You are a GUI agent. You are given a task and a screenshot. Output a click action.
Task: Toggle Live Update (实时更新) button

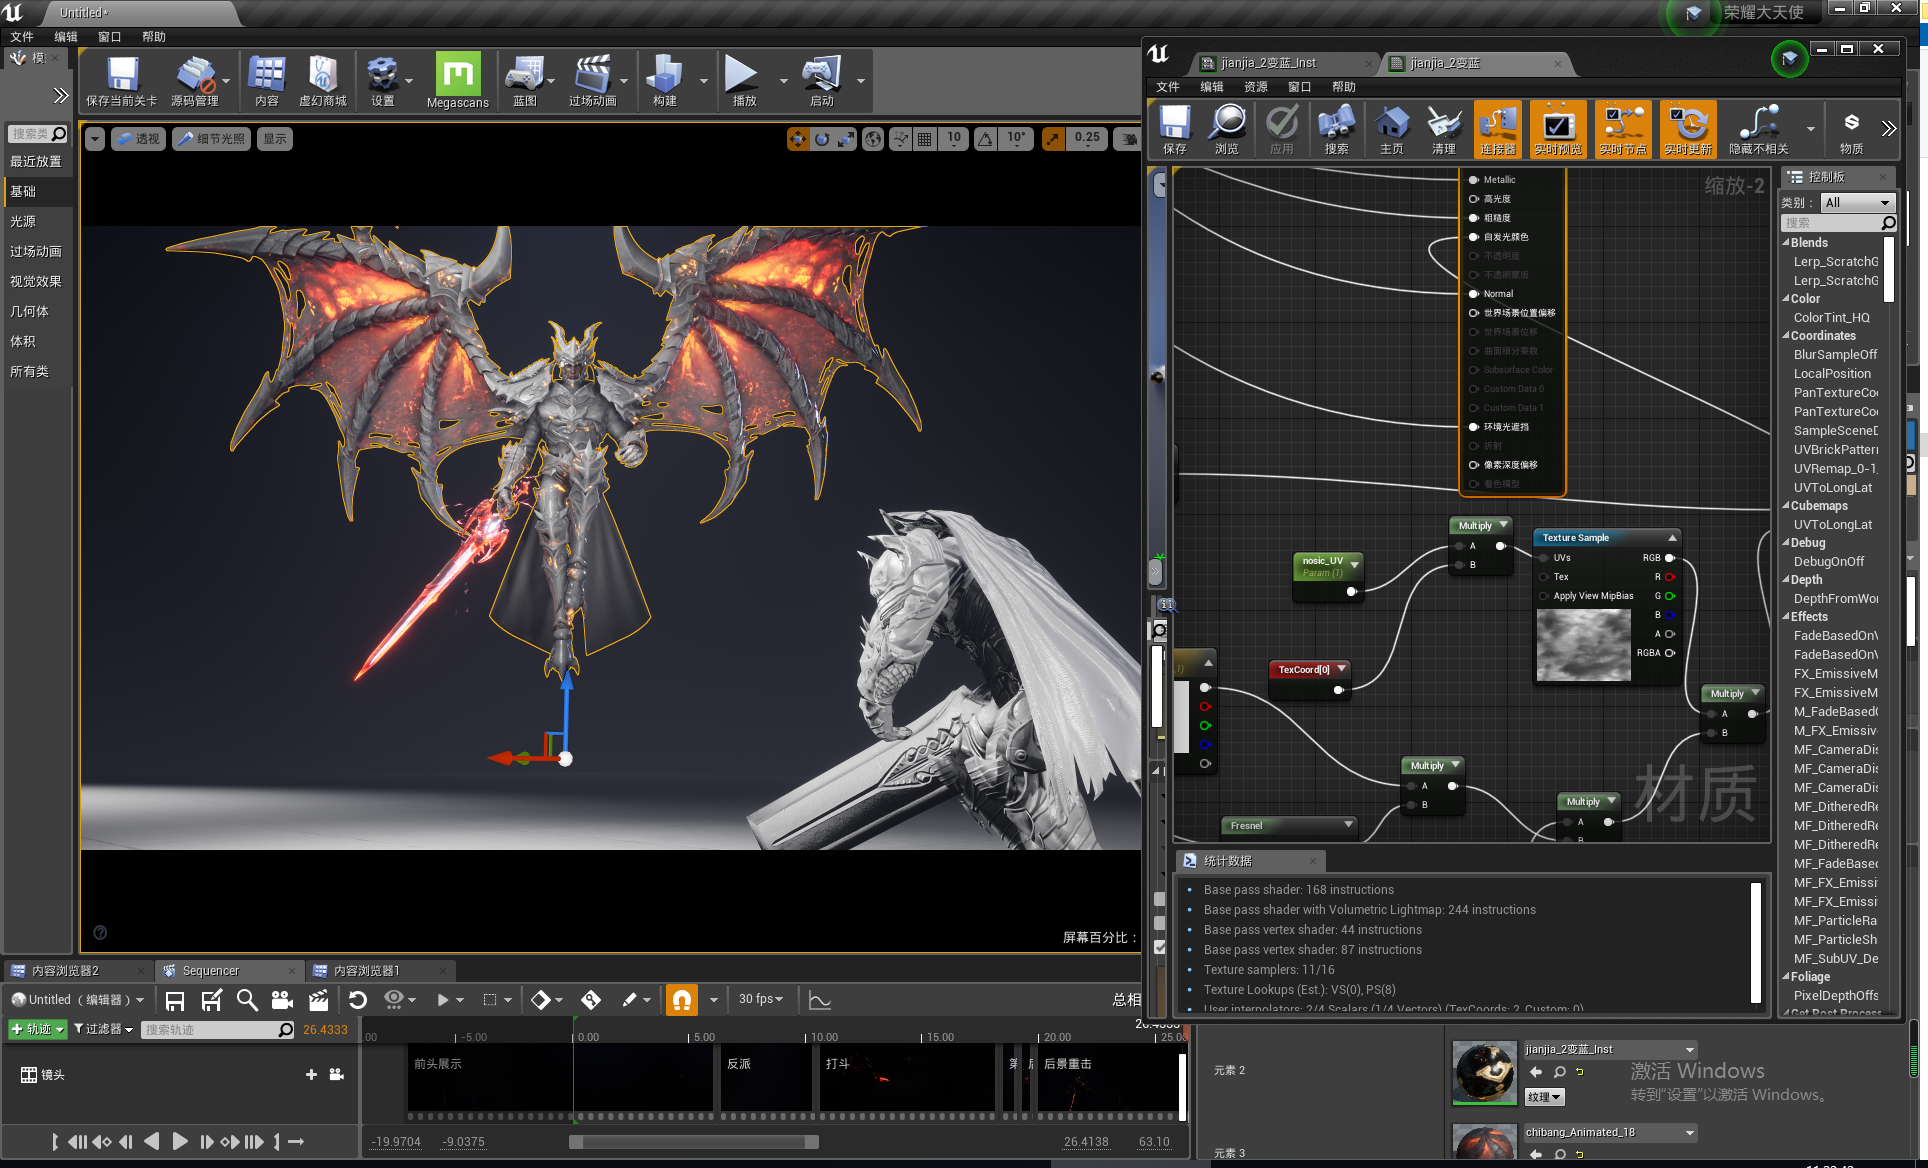[1688, 130]
